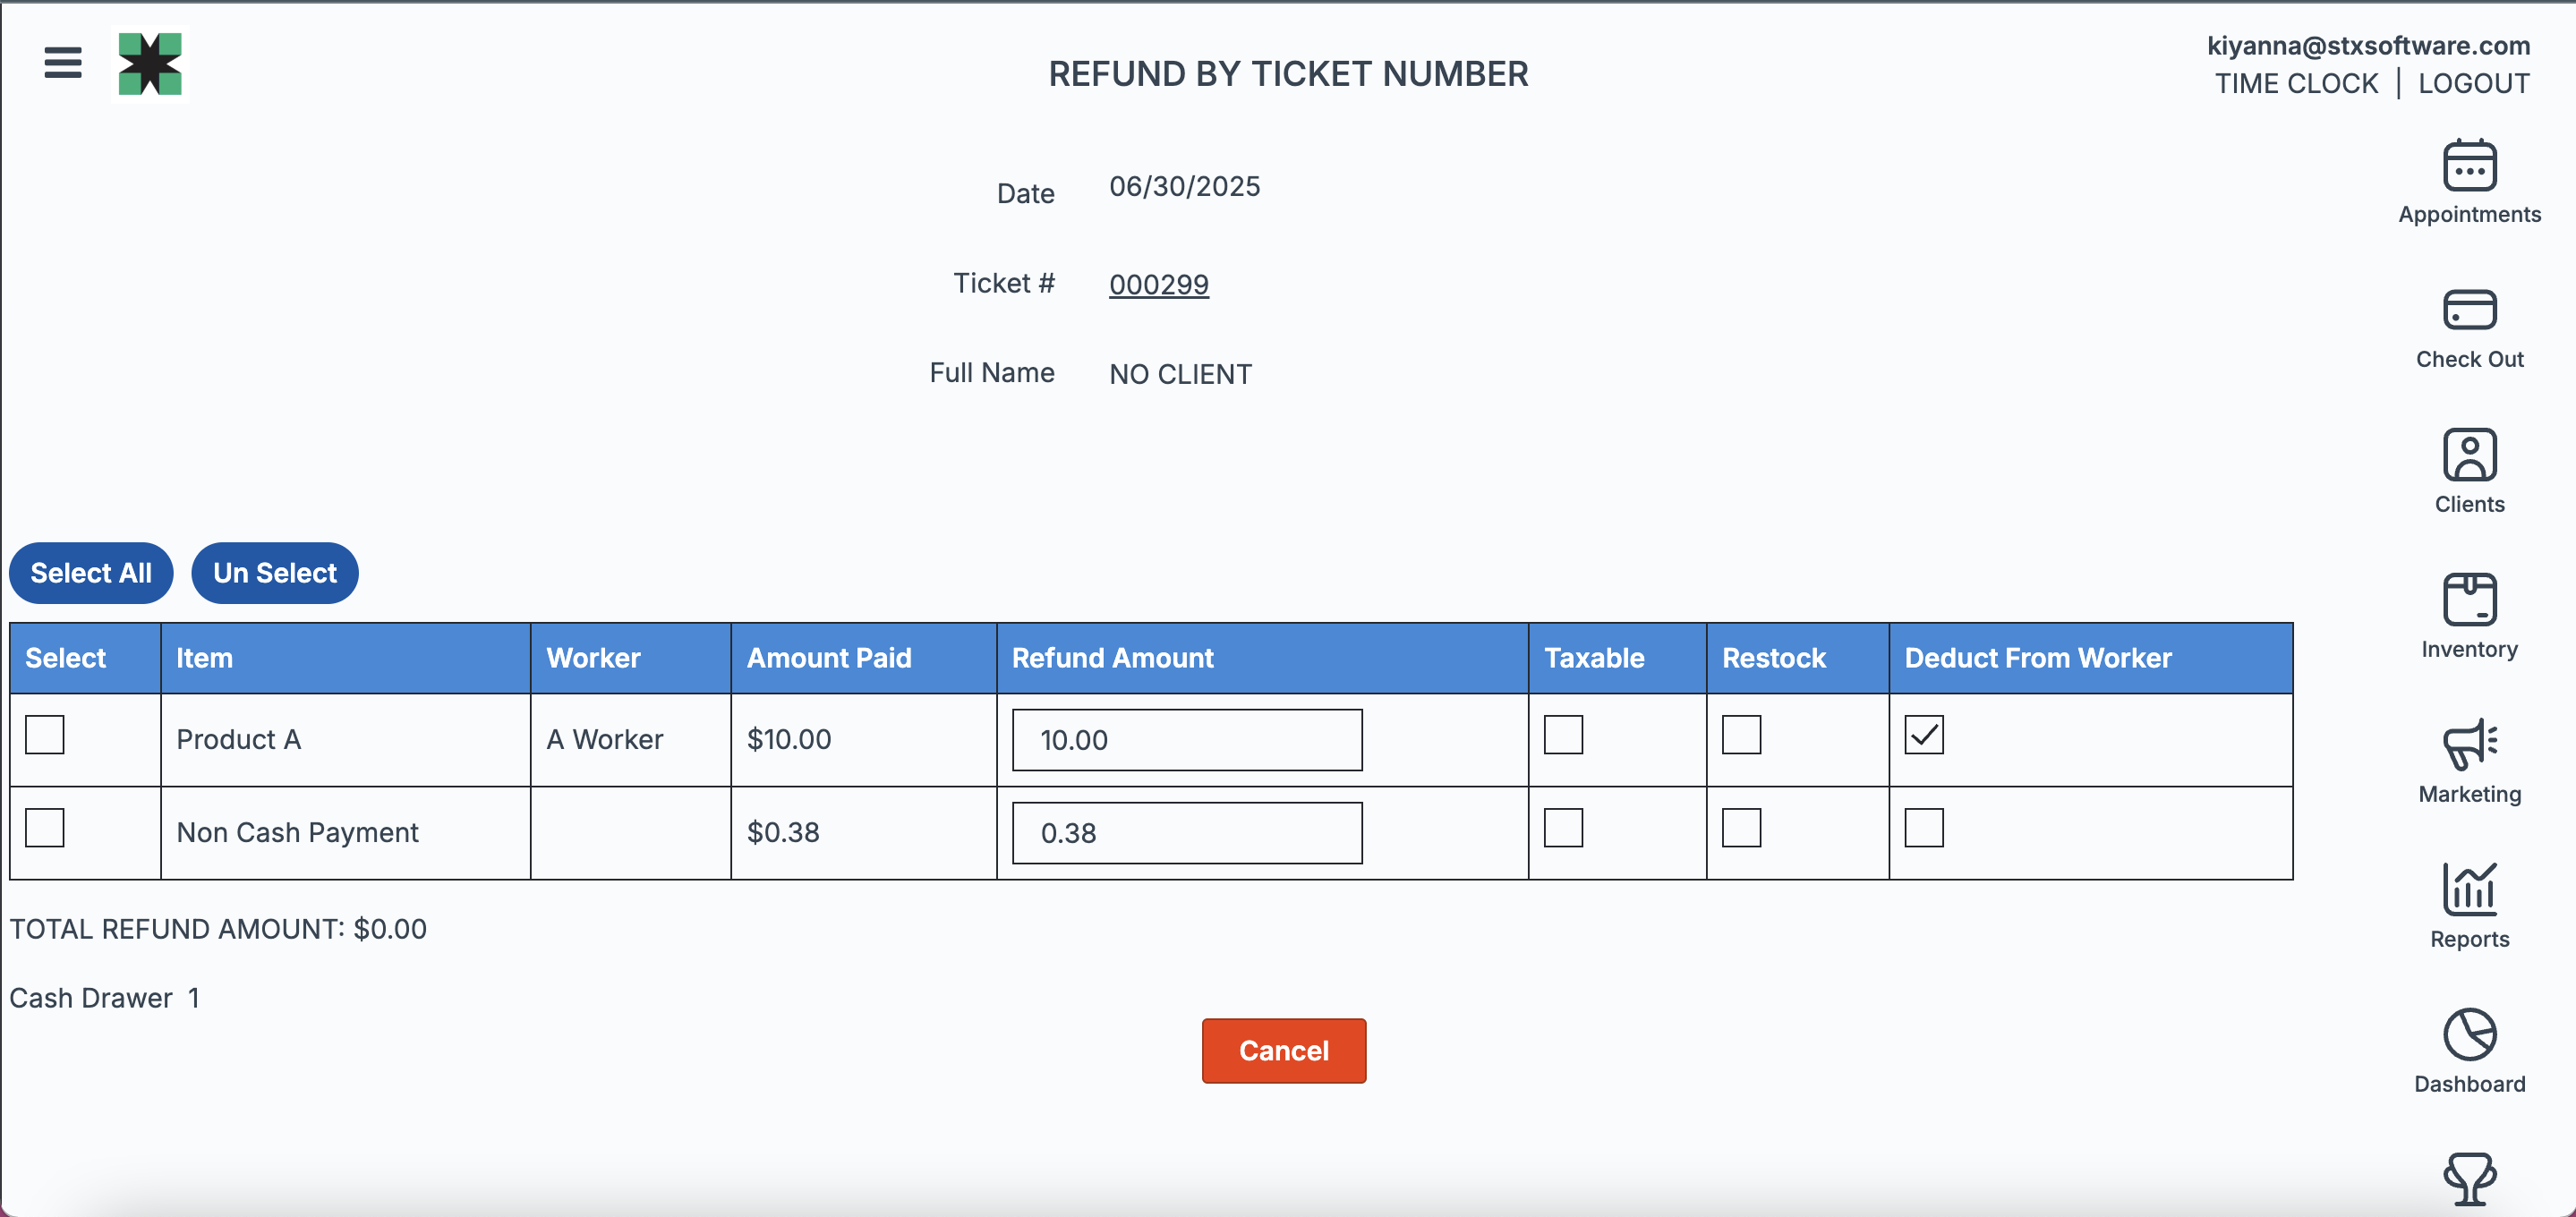2576x1217 pixels.
Task: Cancel the refund with the red button
Action: 1283,1051
